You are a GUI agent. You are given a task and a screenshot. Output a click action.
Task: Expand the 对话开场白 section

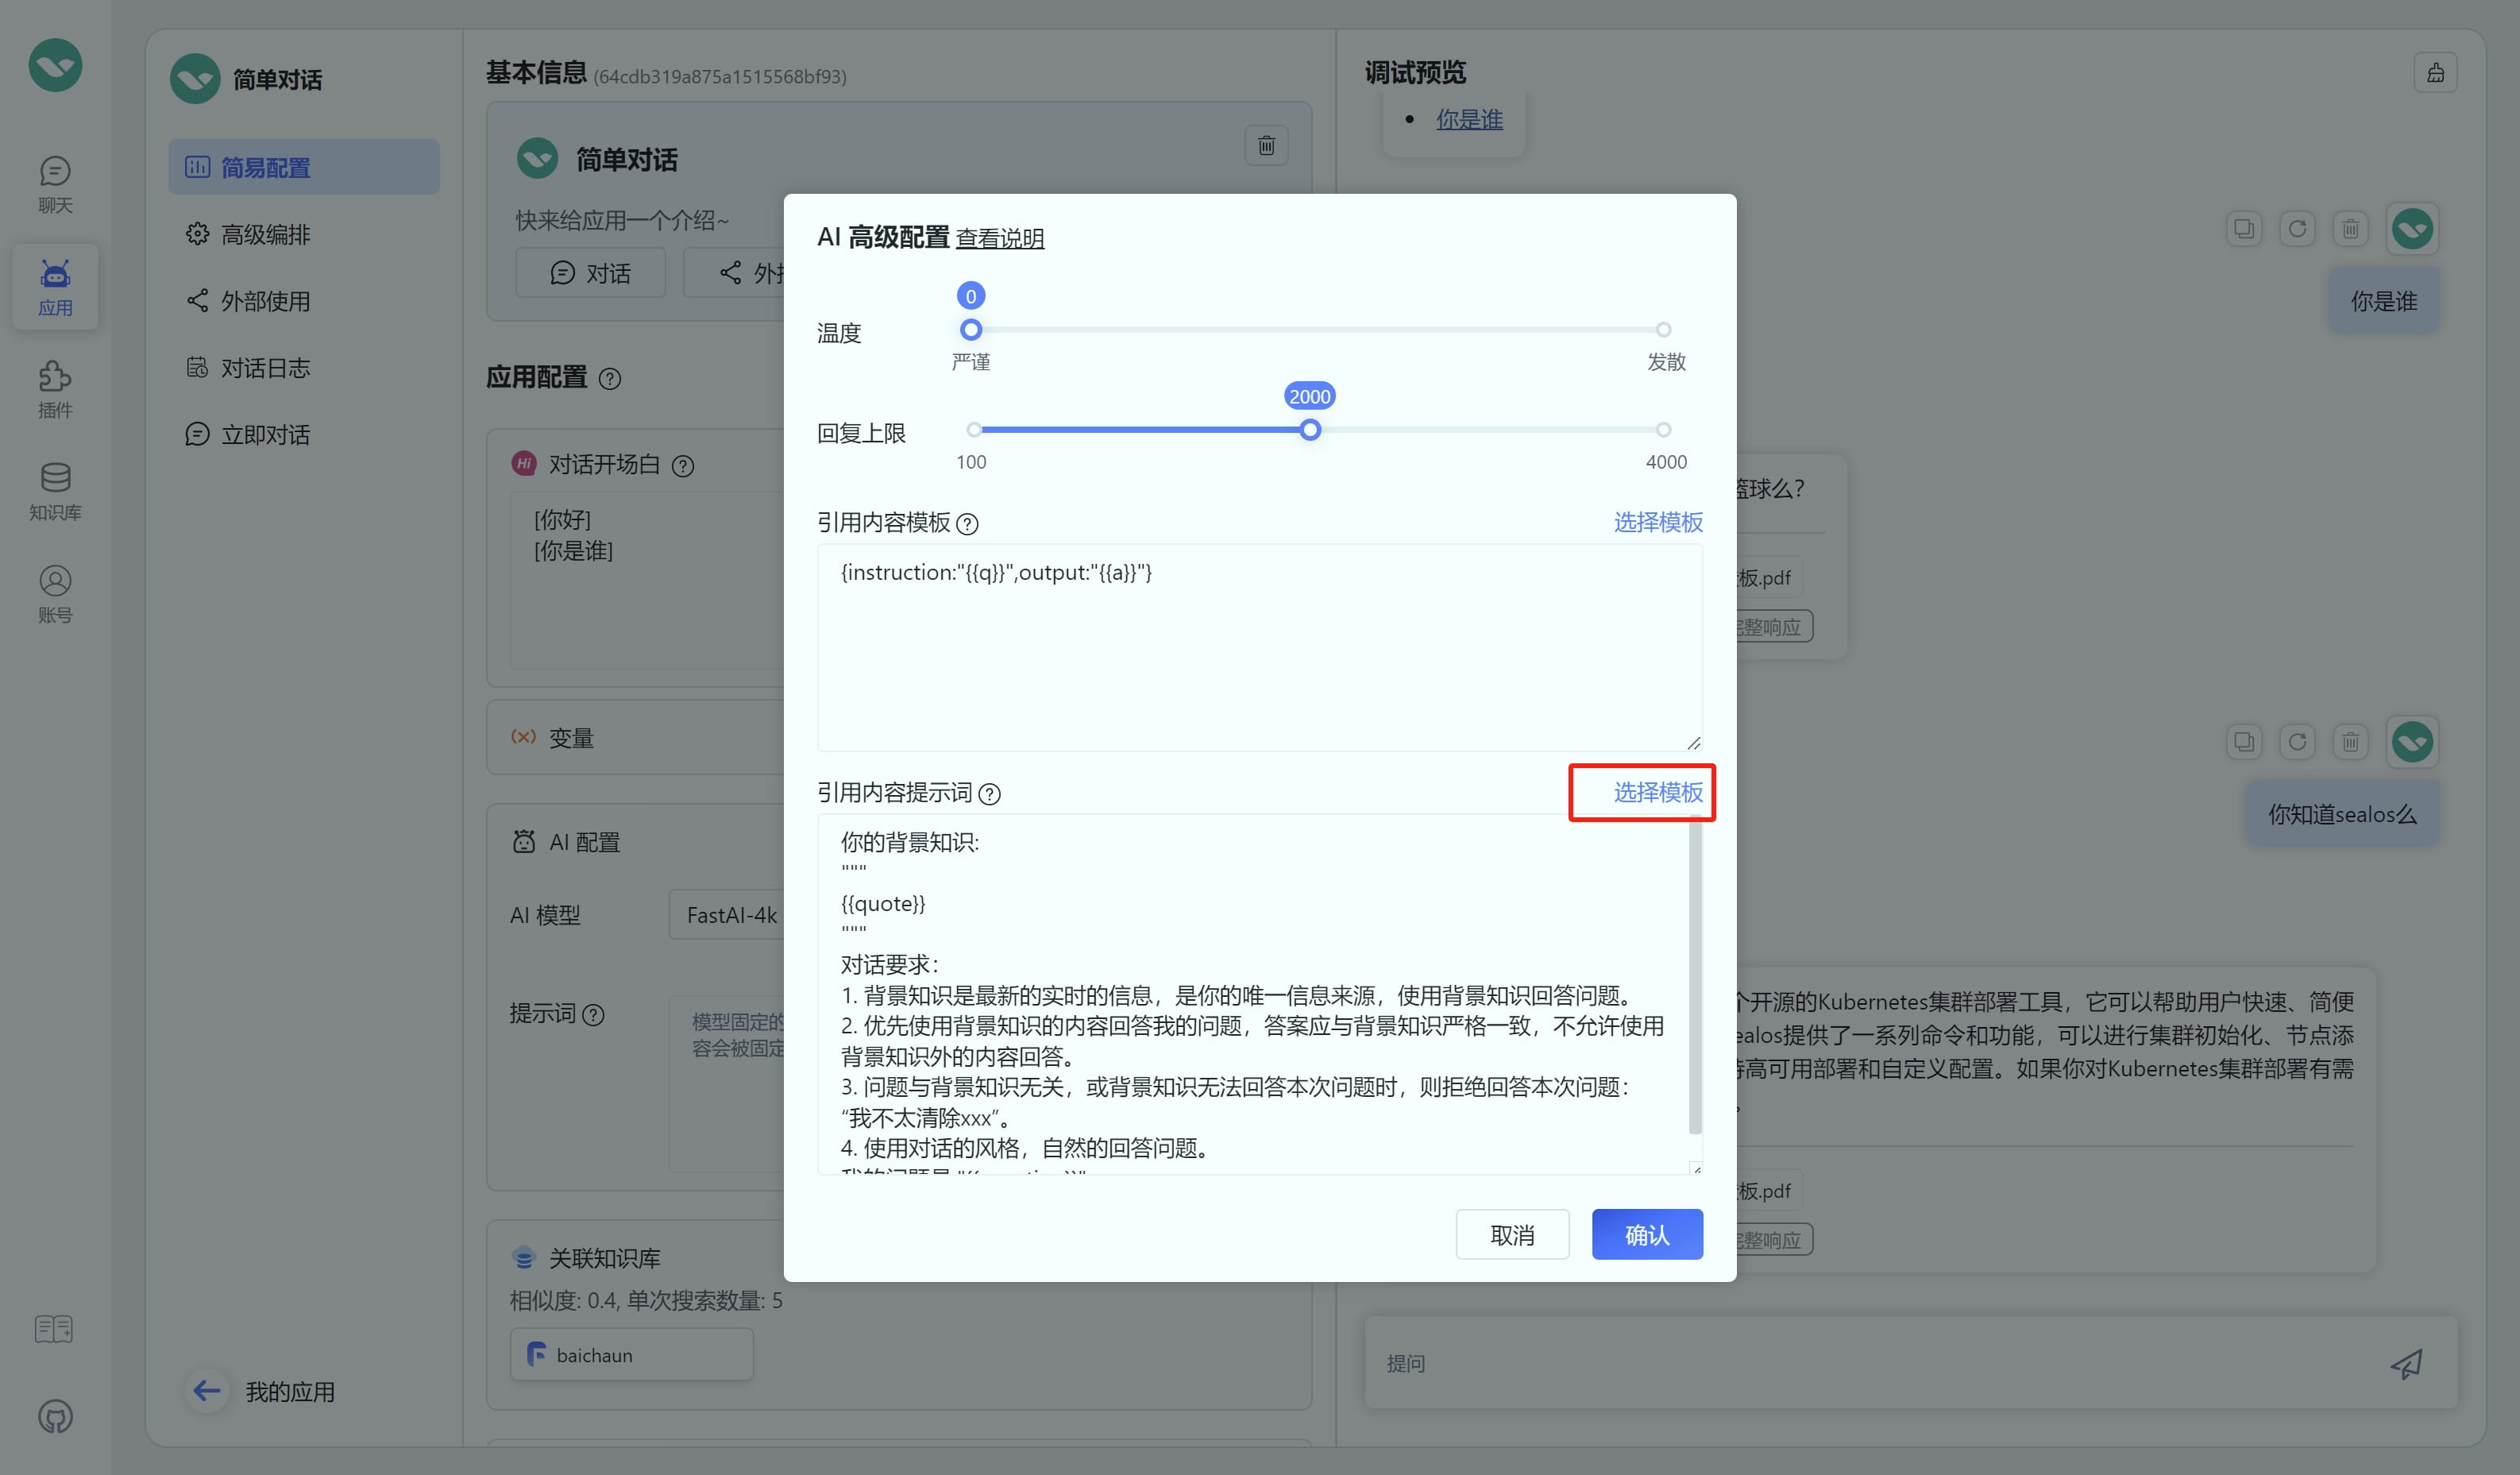click(605, 464)
